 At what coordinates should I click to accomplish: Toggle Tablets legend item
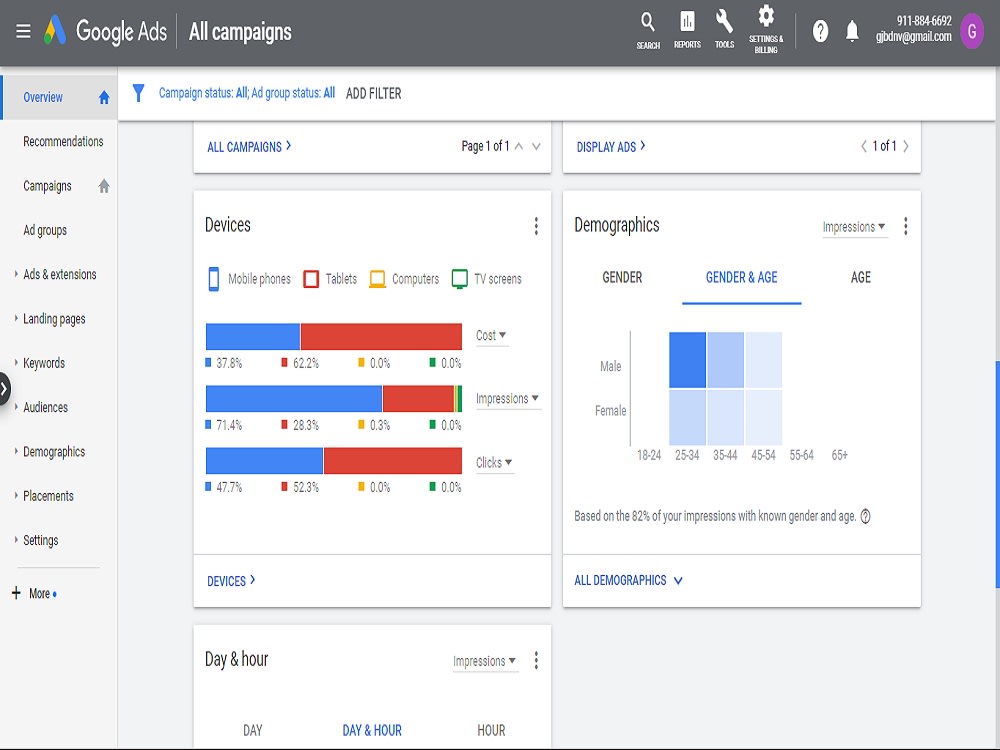pos(330,279)
